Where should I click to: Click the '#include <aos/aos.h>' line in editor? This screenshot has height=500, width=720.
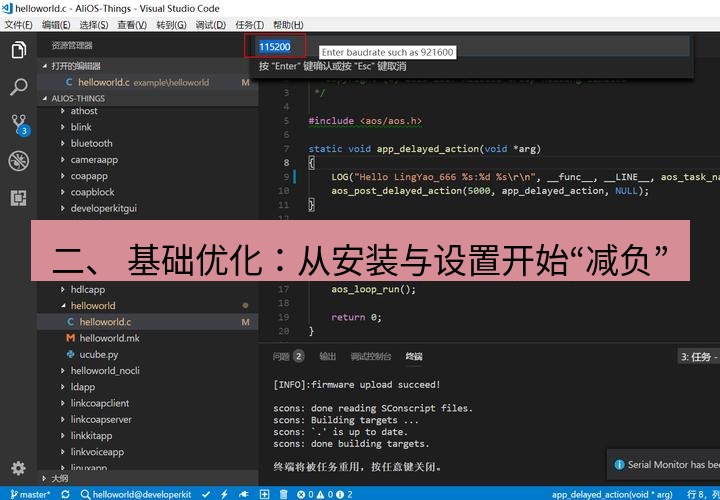tap(365, 121)
